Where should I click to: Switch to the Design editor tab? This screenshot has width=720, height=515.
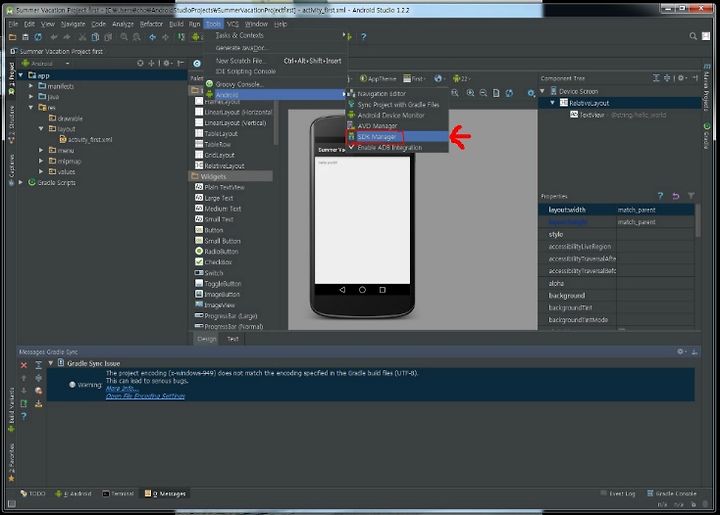[x=207, y=339]
